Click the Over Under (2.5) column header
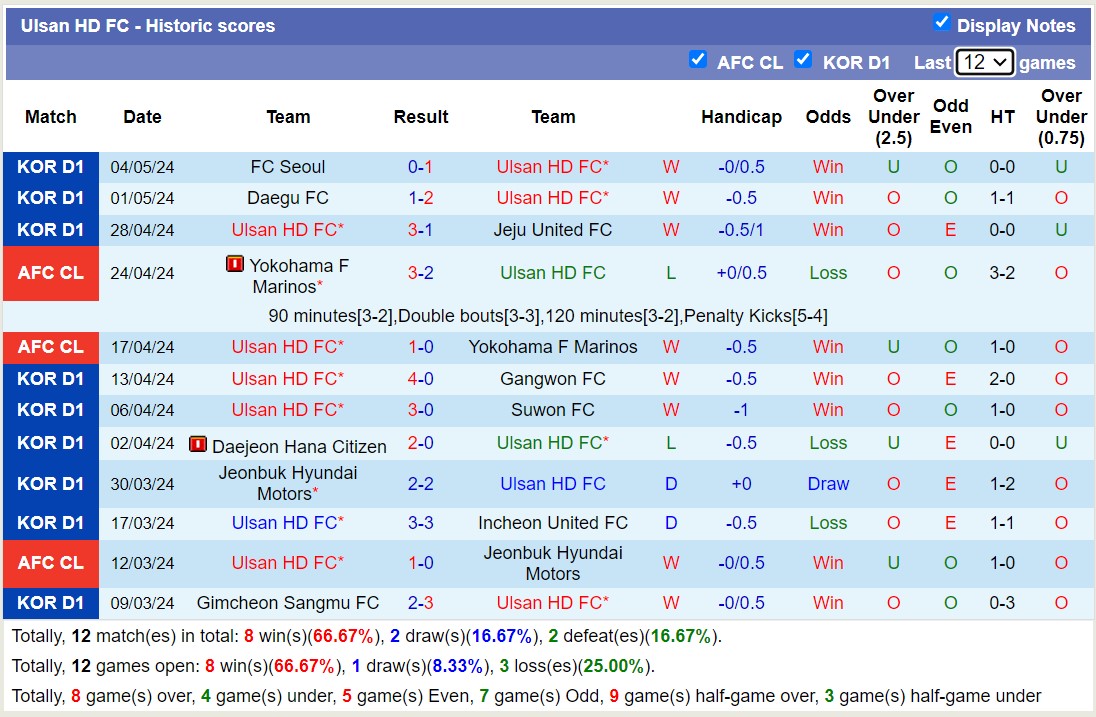1096x717 pixels. pyautogui.click(x=893, y=117)
